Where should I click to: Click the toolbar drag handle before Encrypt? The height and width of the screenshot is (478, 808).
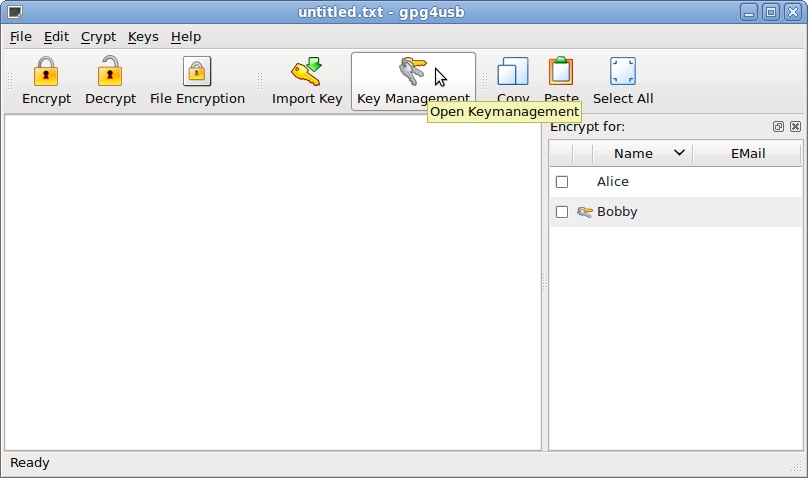[x=10, y=81]
